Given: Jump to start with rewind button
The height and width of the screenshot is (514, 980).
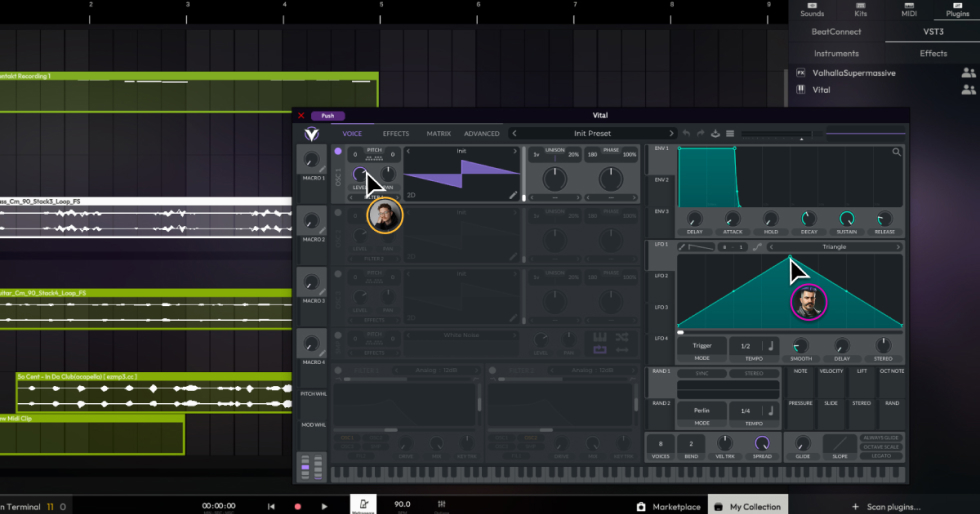Looking at the screenshot, I should click(x=271, y=506).
